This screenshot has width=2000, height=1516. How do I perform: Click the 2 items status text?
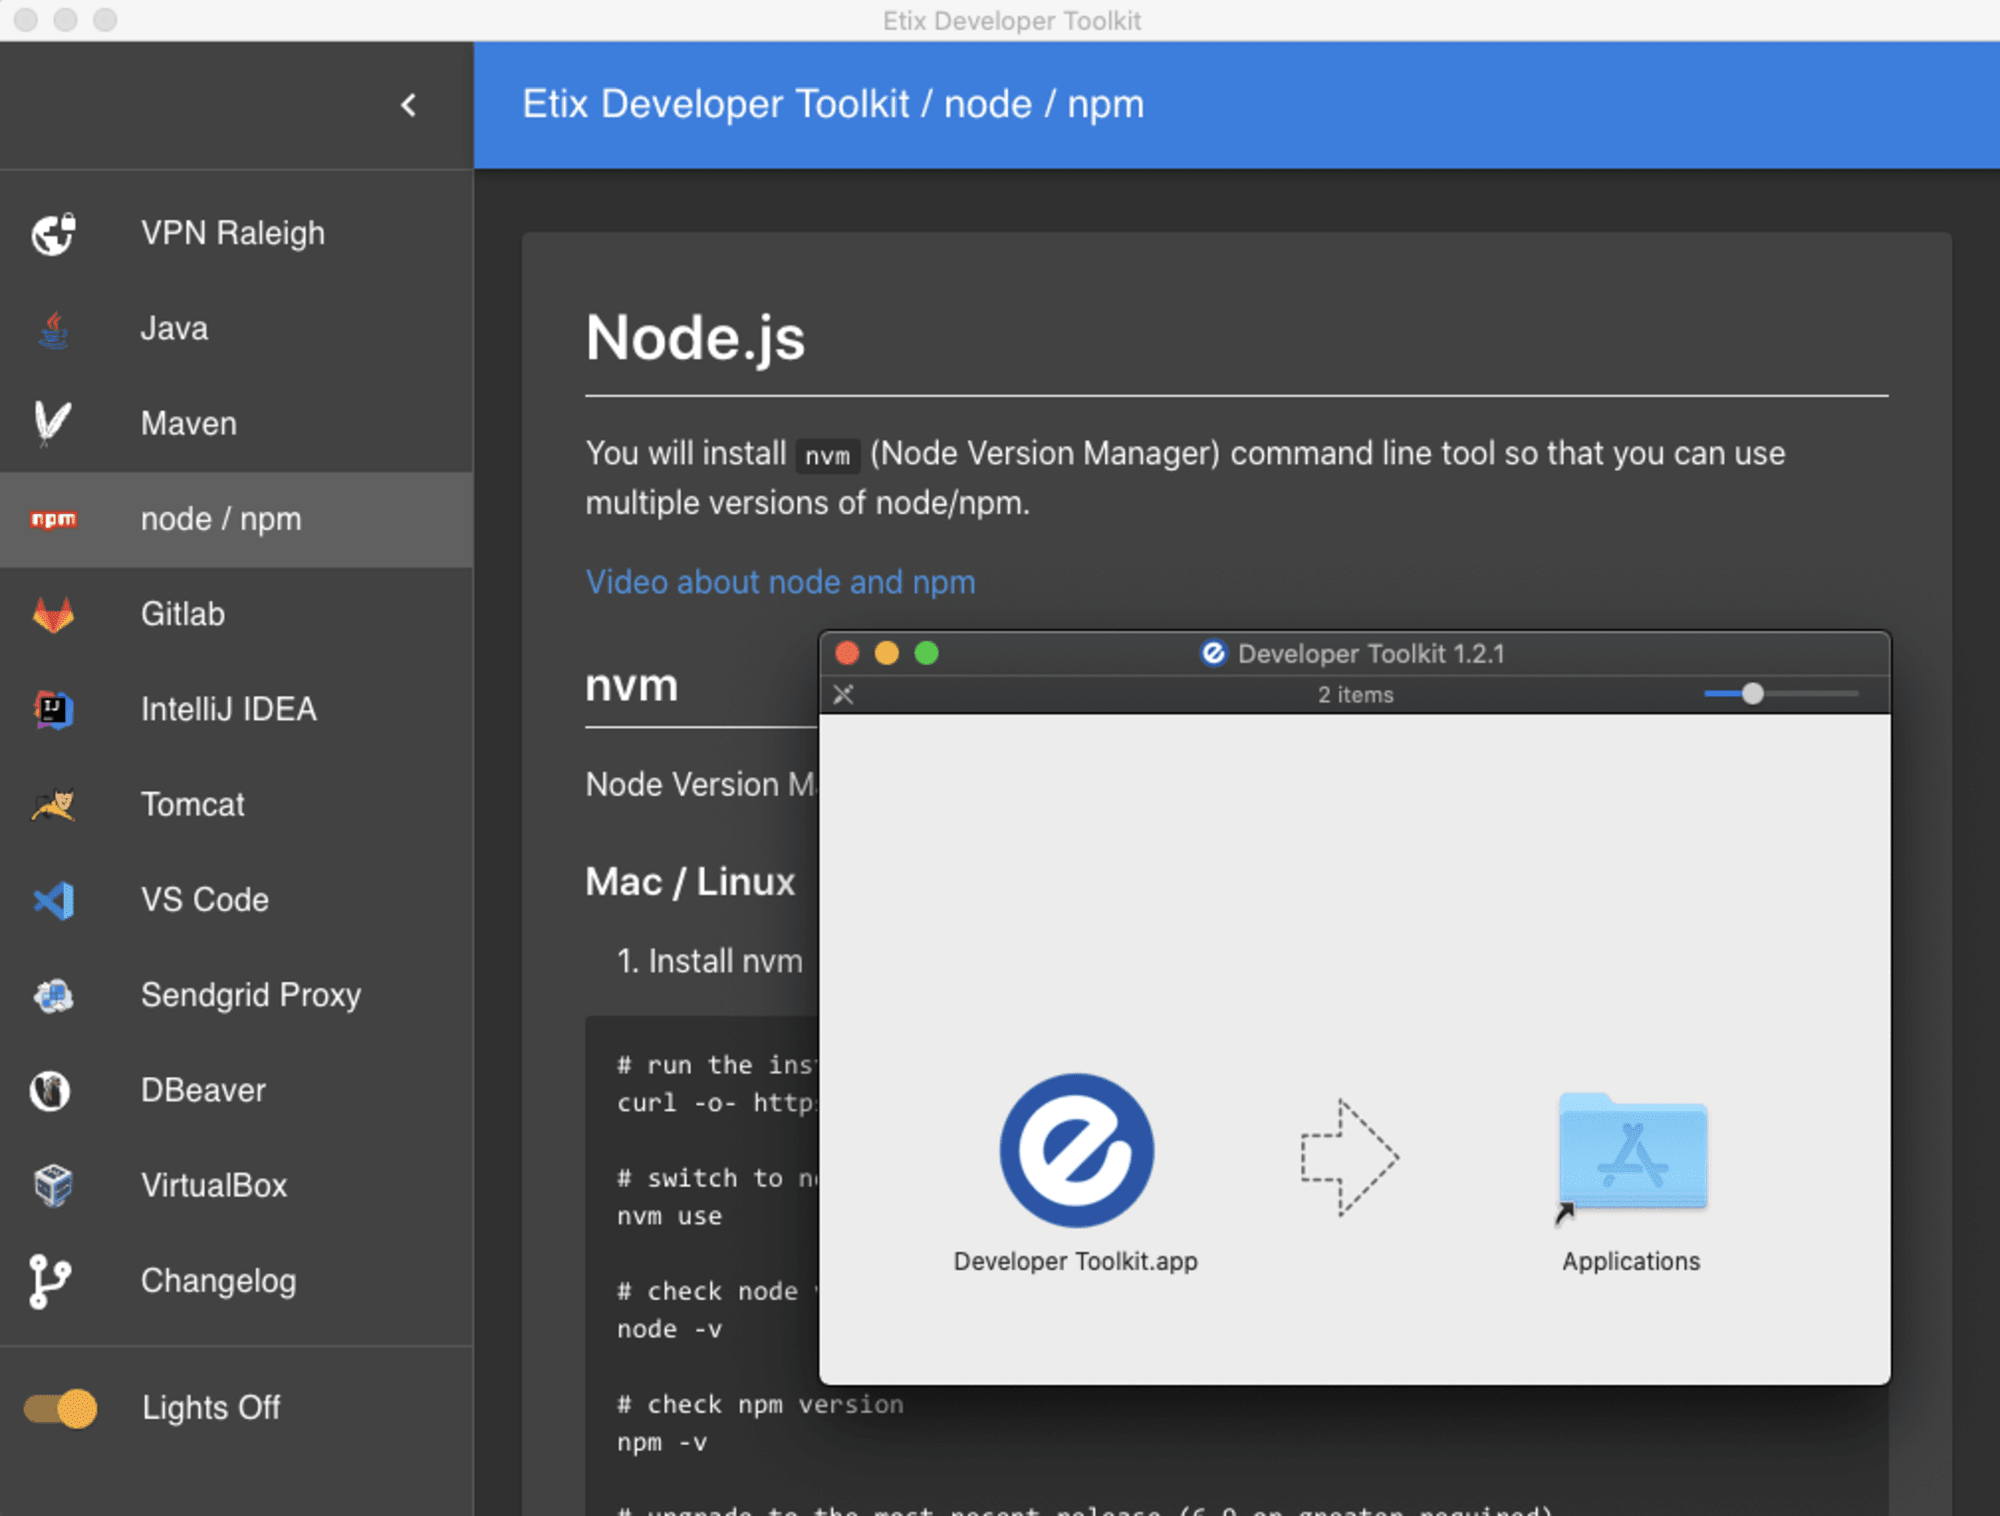pyautogui.click(x=1355, y=694)
